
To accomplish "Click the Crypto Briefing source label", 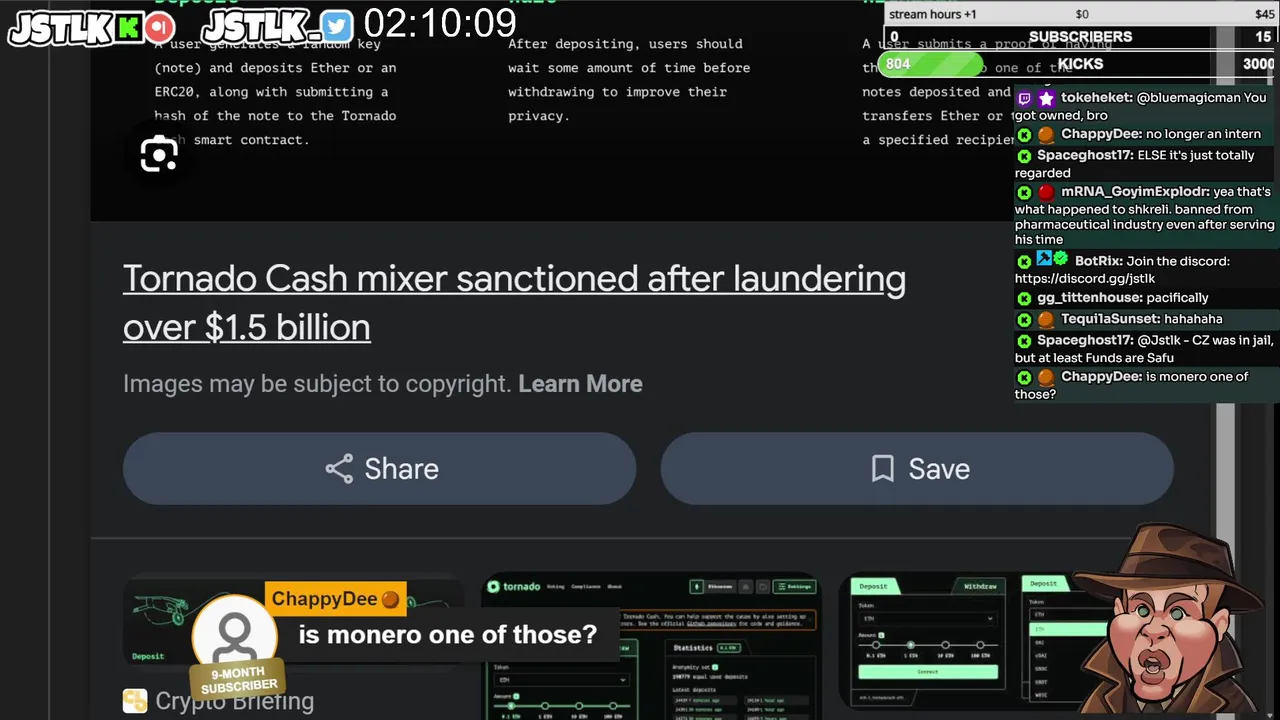I will coord(234,701).
